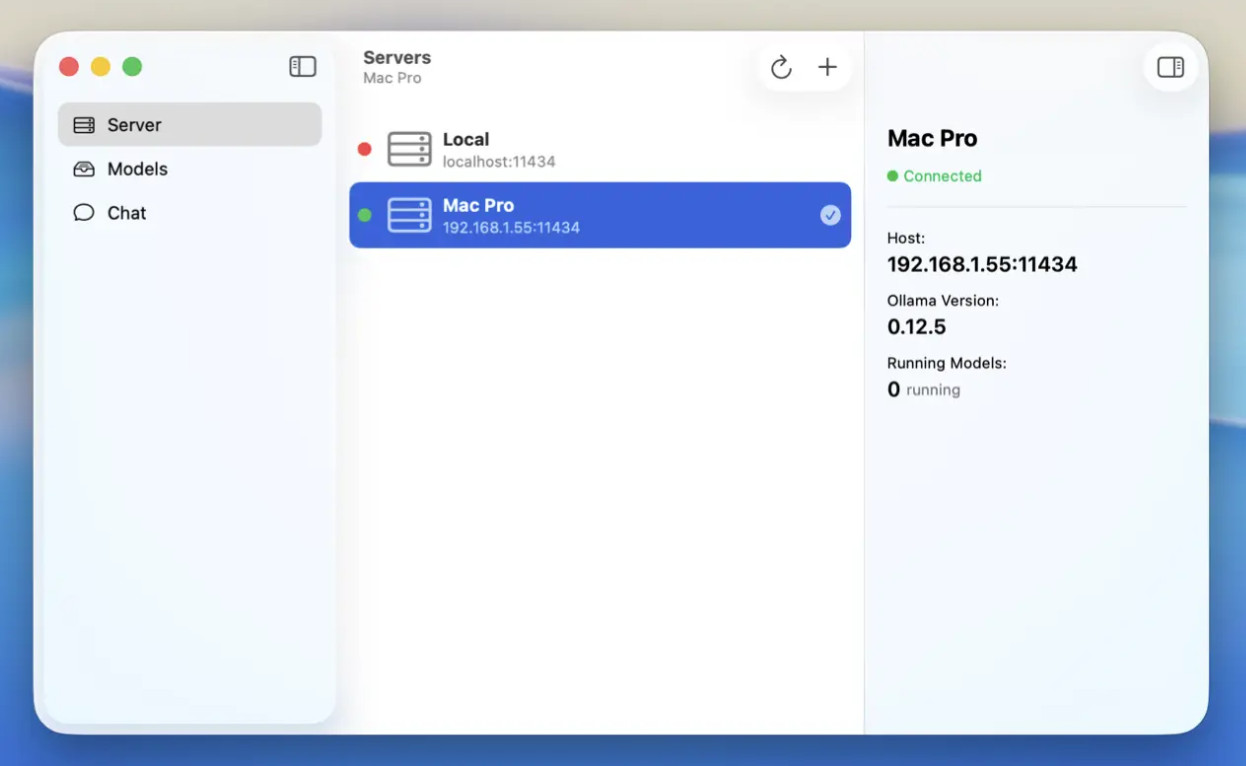Click the Ollama Version value 0.12.5

[916, 327]
